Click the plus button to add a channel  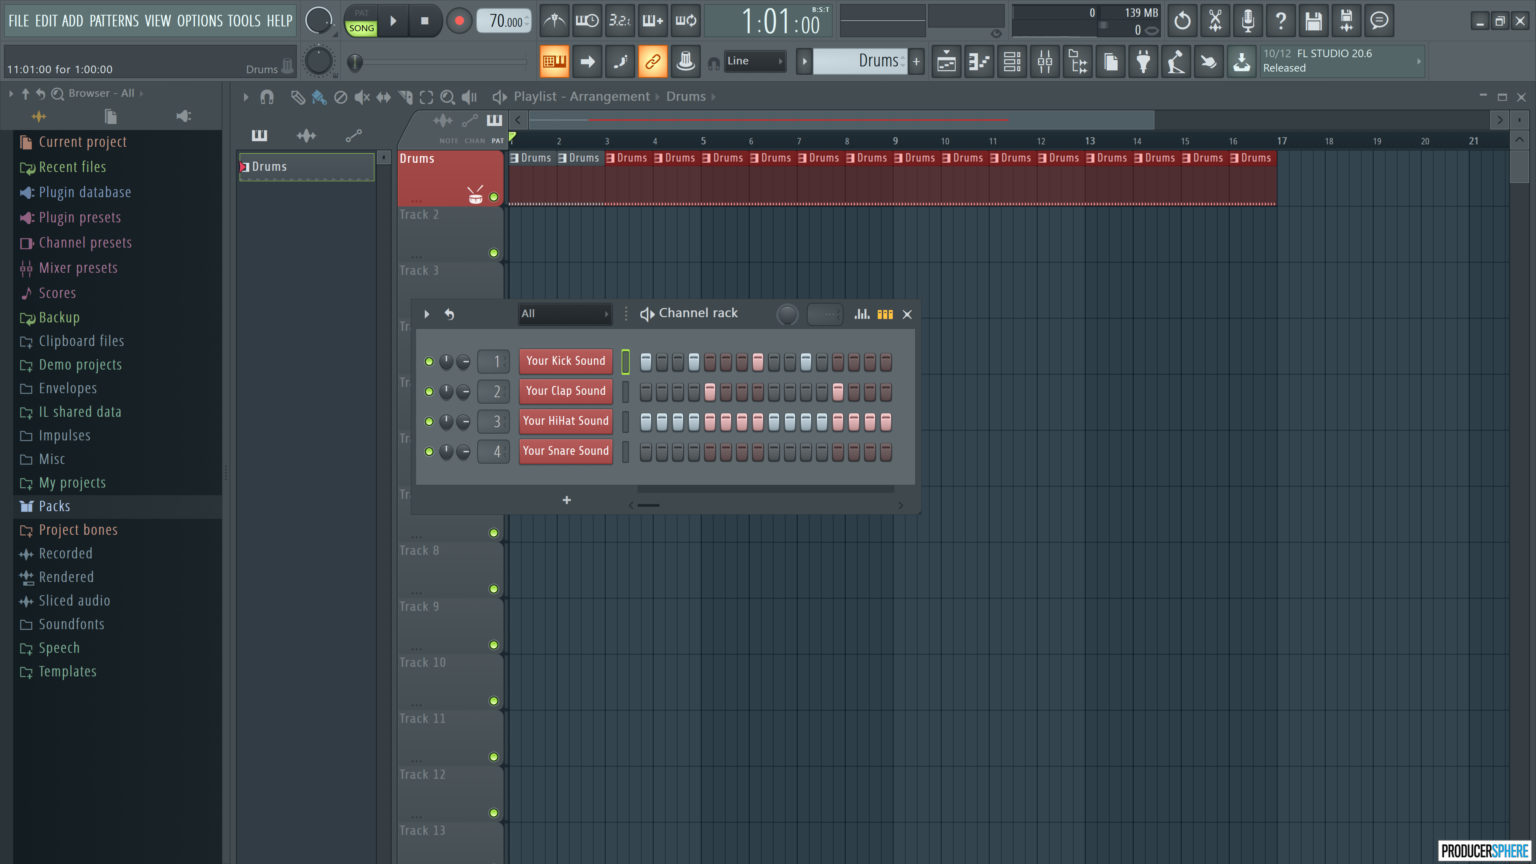[567, 500]
